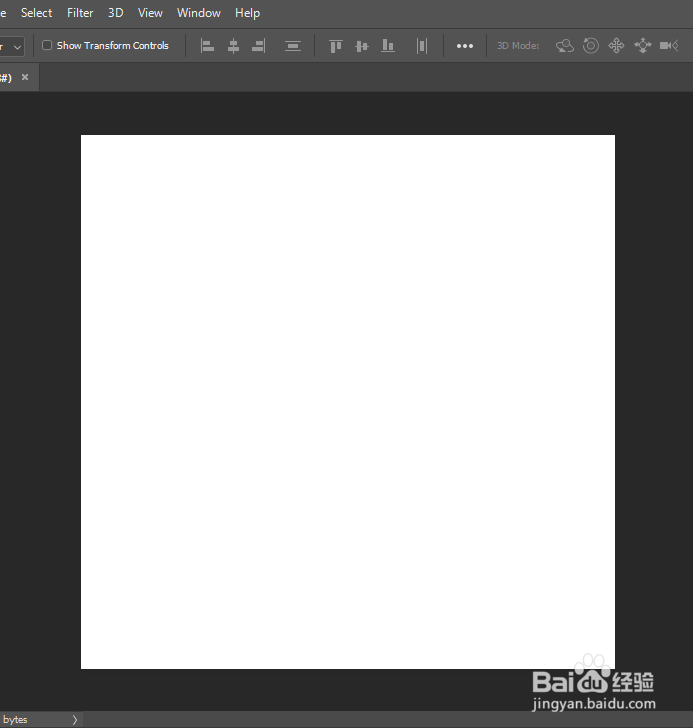Click the white document canvas
Viewport: 693px width, 728px height.
(x=348, y=402)
